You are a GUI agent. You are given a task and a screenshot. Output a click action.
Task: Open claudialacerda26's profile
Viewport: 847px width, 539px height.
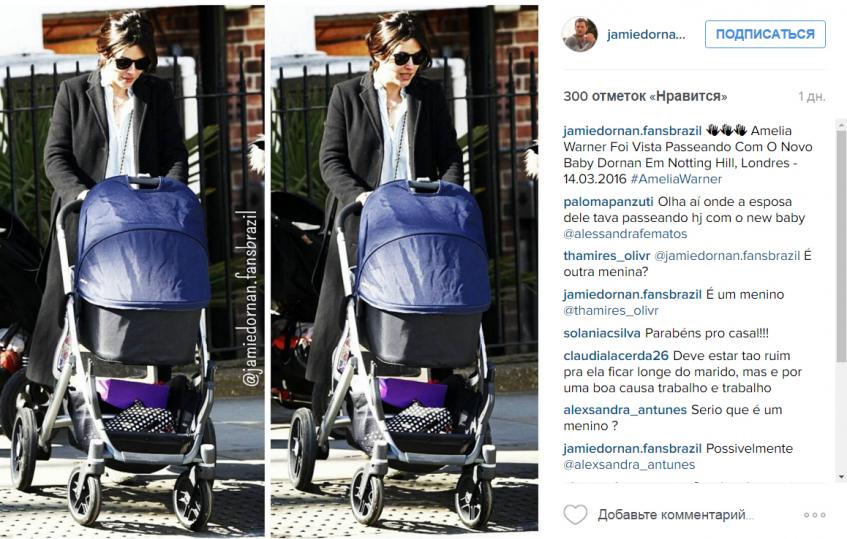tap(616, 356)
